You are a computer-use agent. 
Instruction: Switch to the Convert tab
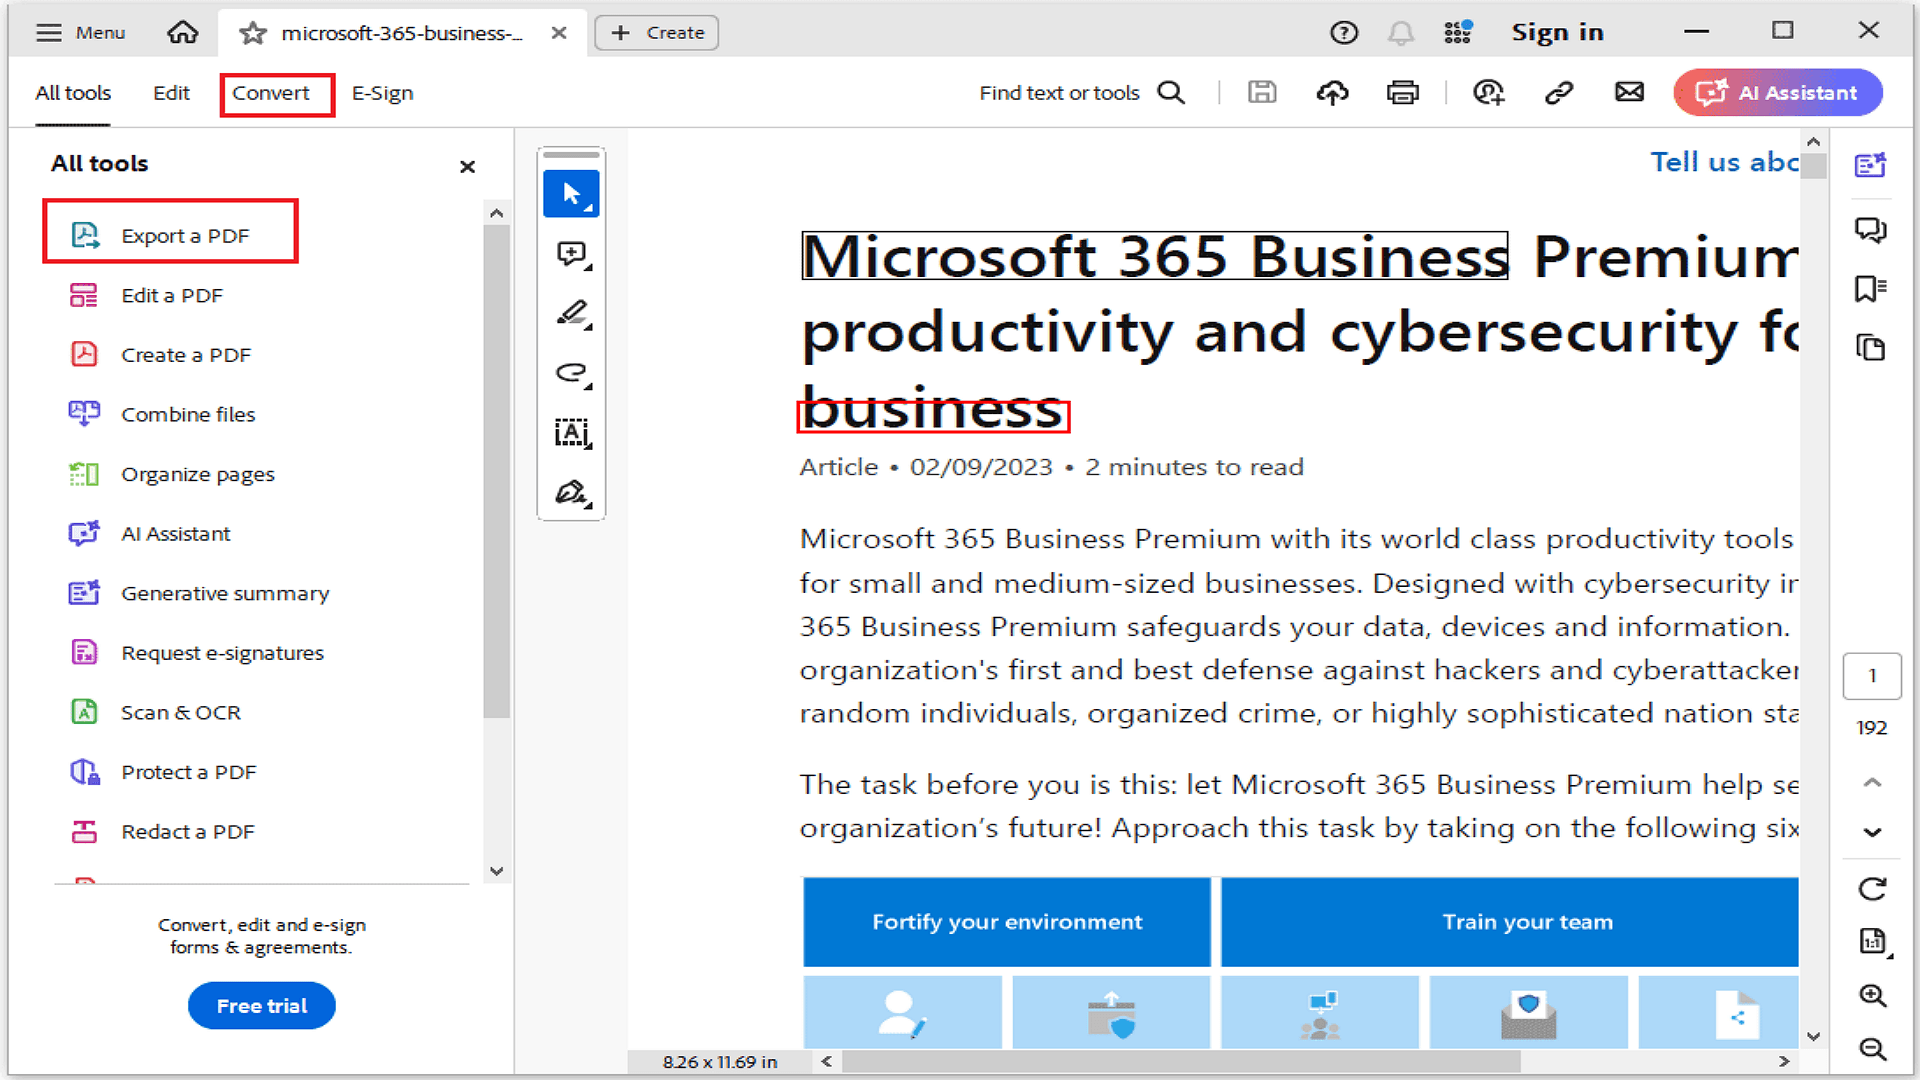click(271, 93)
